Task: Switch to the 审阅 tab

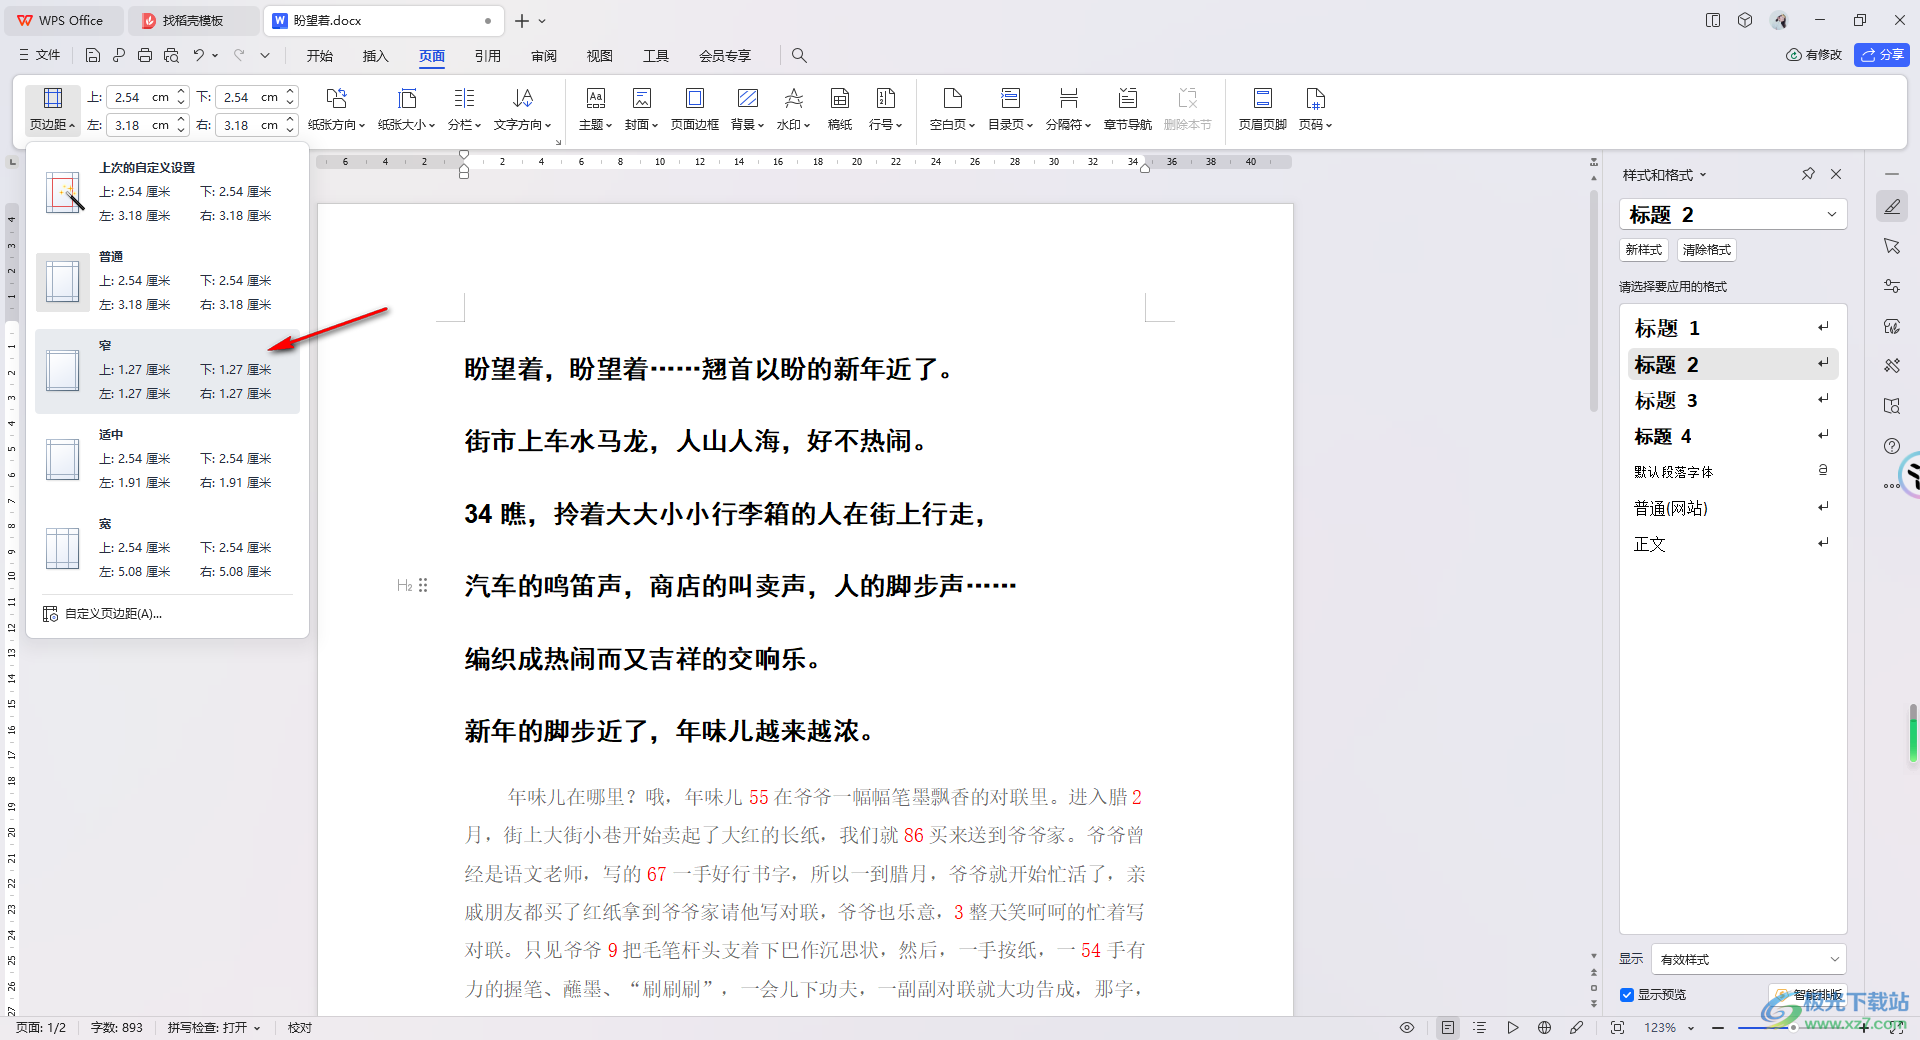Action: click(544, 56)
